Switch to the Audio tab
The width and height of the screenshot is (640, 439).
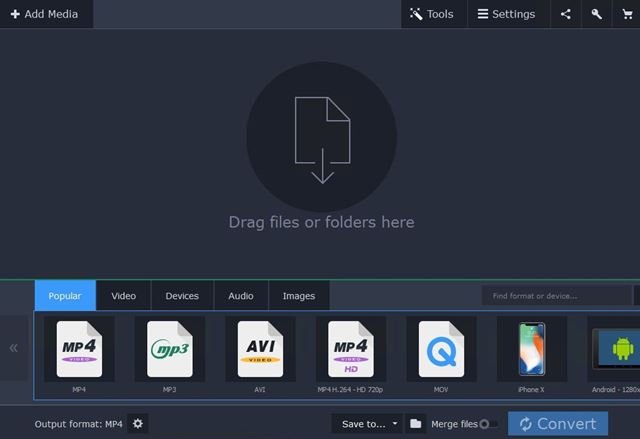pyautogui.click(x=241, y=296)
